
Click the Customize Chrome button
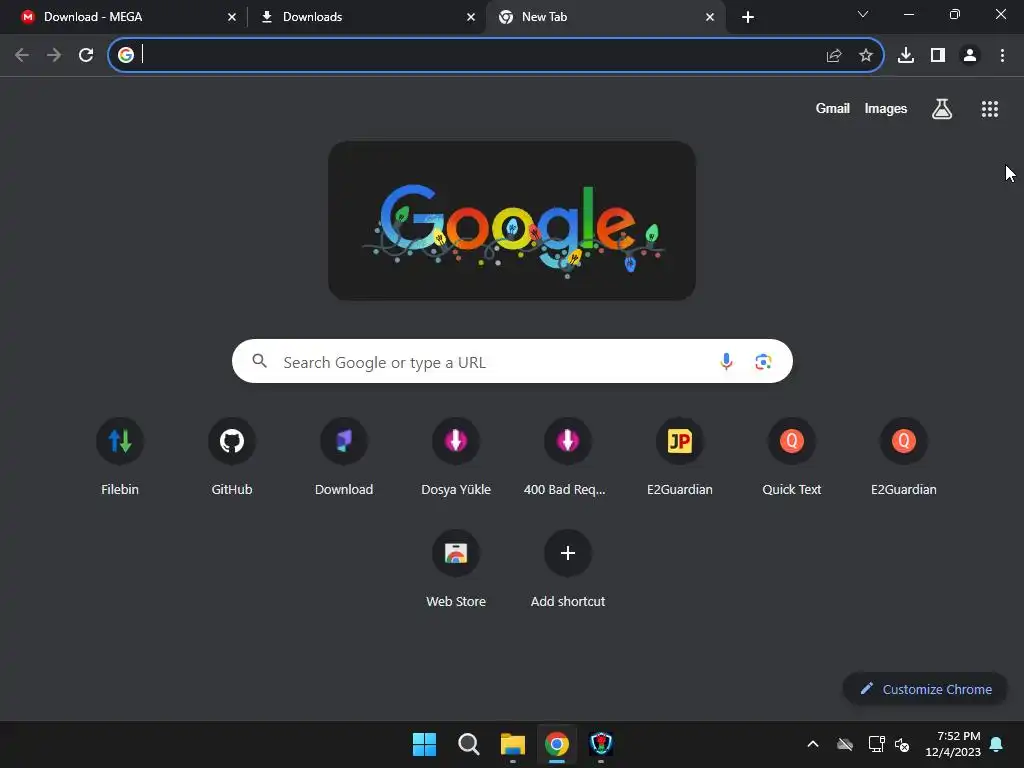925,689
